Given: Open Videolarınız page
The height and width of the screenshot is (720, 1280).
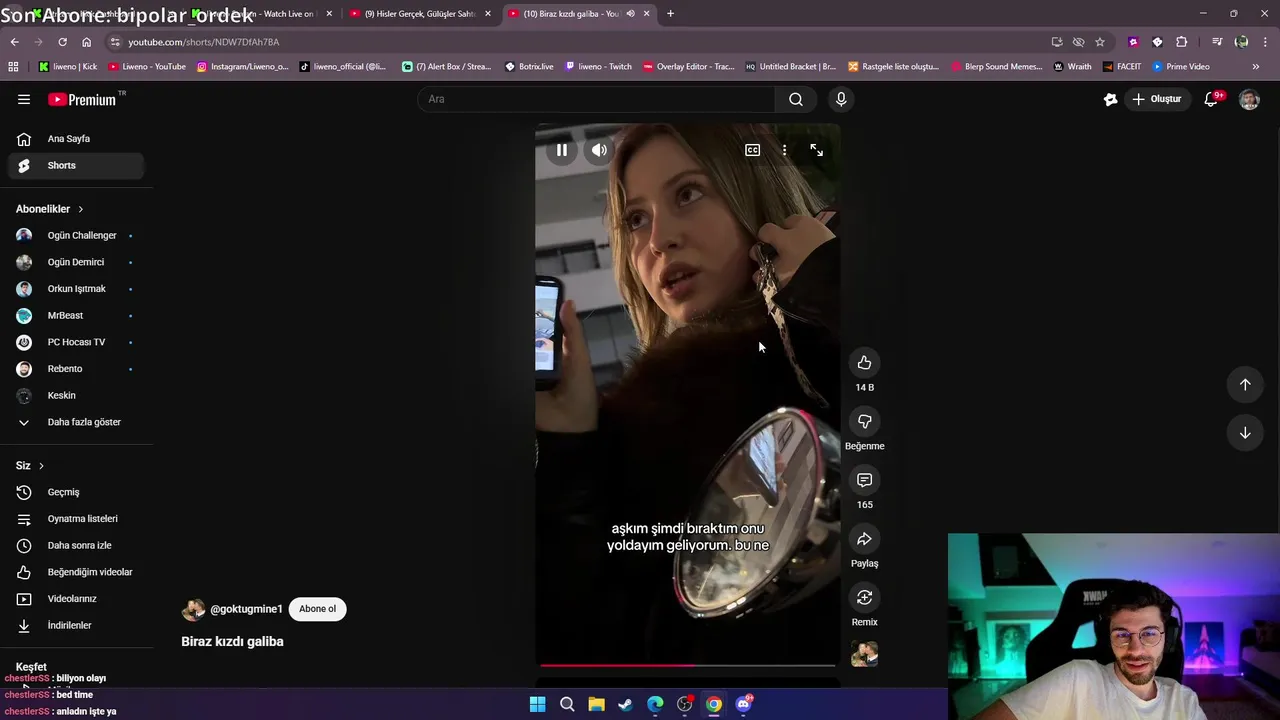Looking at the screenshot, I should (76, 599).
